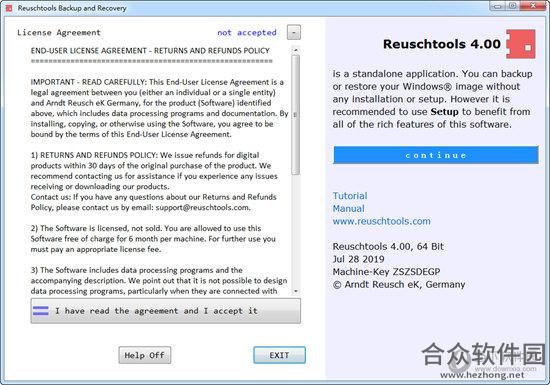Click the blue lines accept icon
The height and width of the screenshot is (385, 550).
point(41,311)
